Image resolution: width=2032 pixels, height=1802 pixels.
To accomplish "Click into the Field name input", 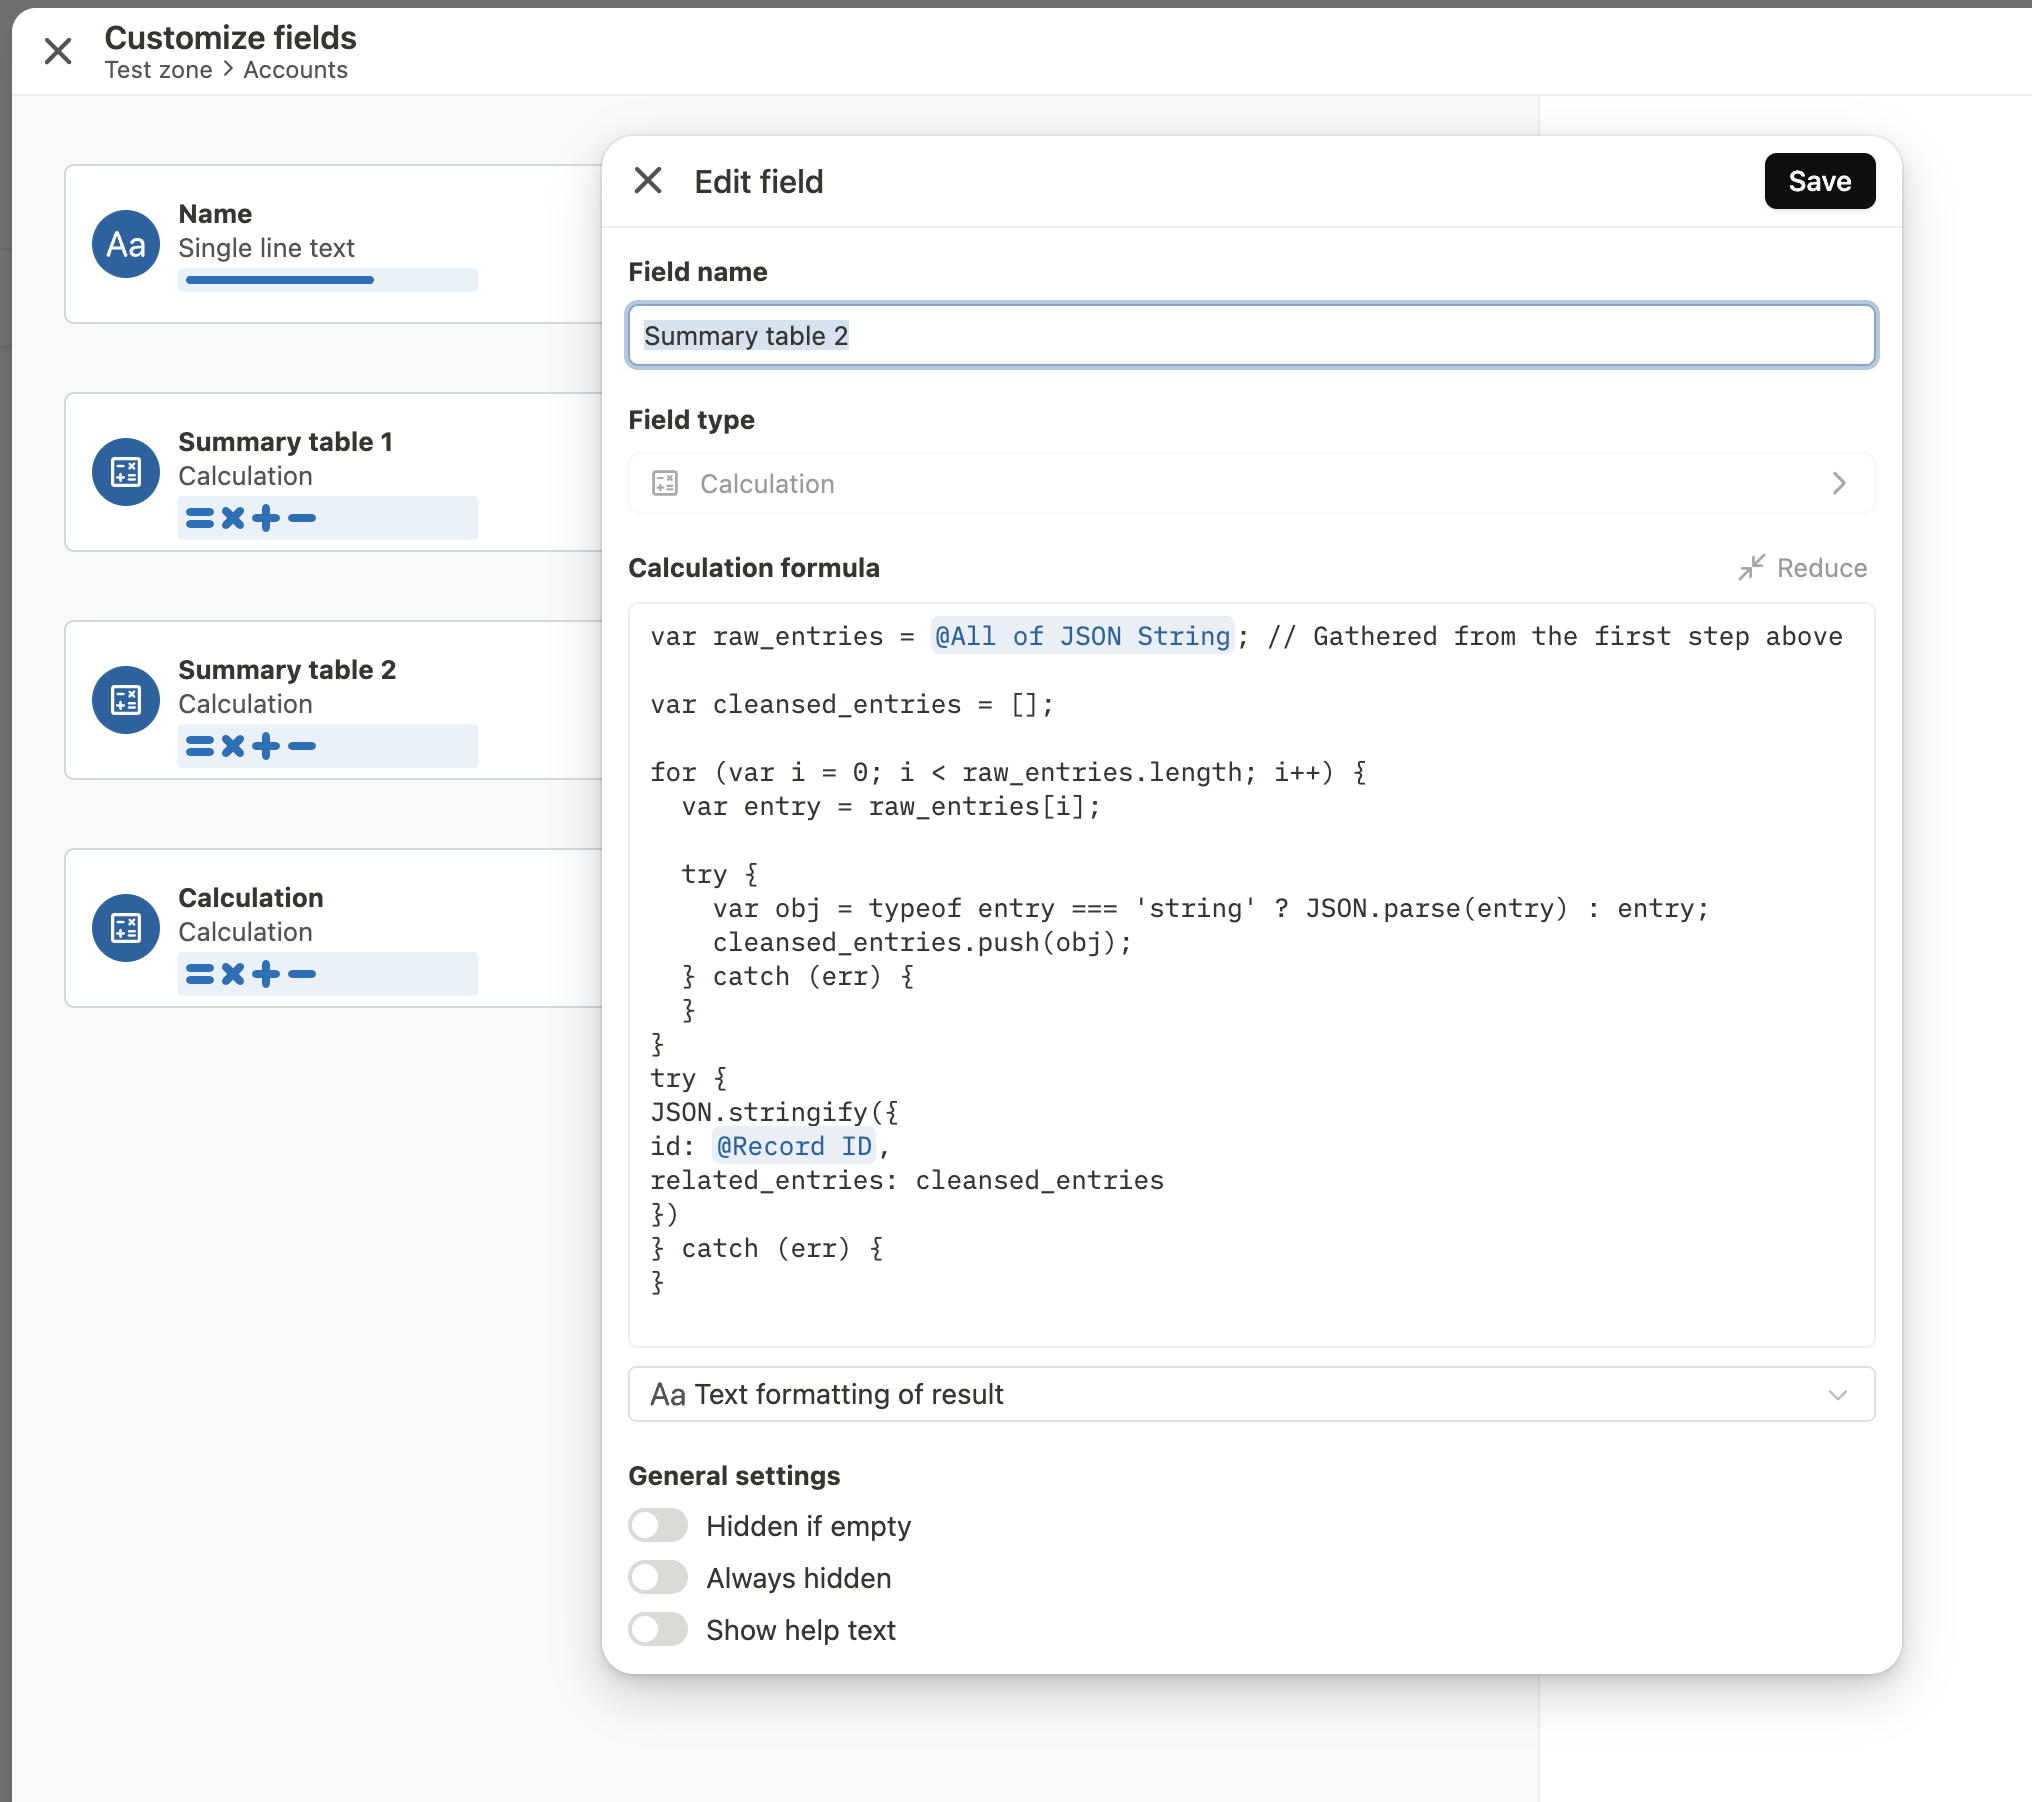I will 1250,336.
